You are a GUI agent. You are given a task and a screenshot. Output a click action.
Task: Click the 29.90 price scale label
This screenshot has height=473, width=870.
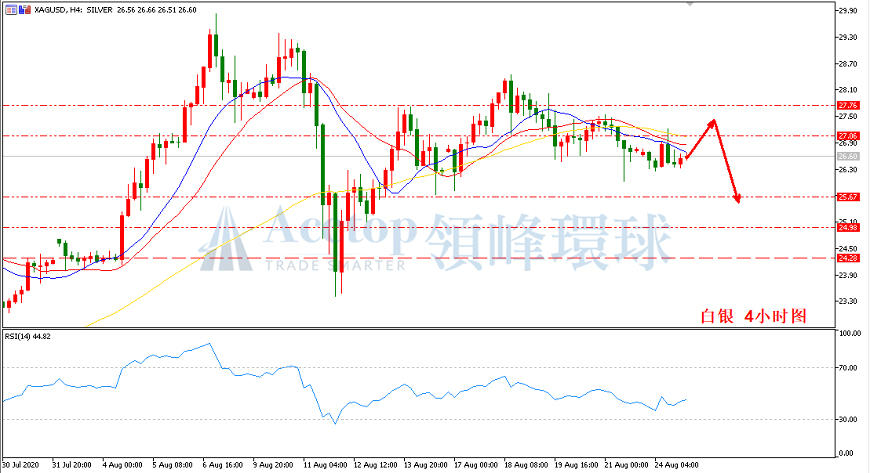pos(848,10)
